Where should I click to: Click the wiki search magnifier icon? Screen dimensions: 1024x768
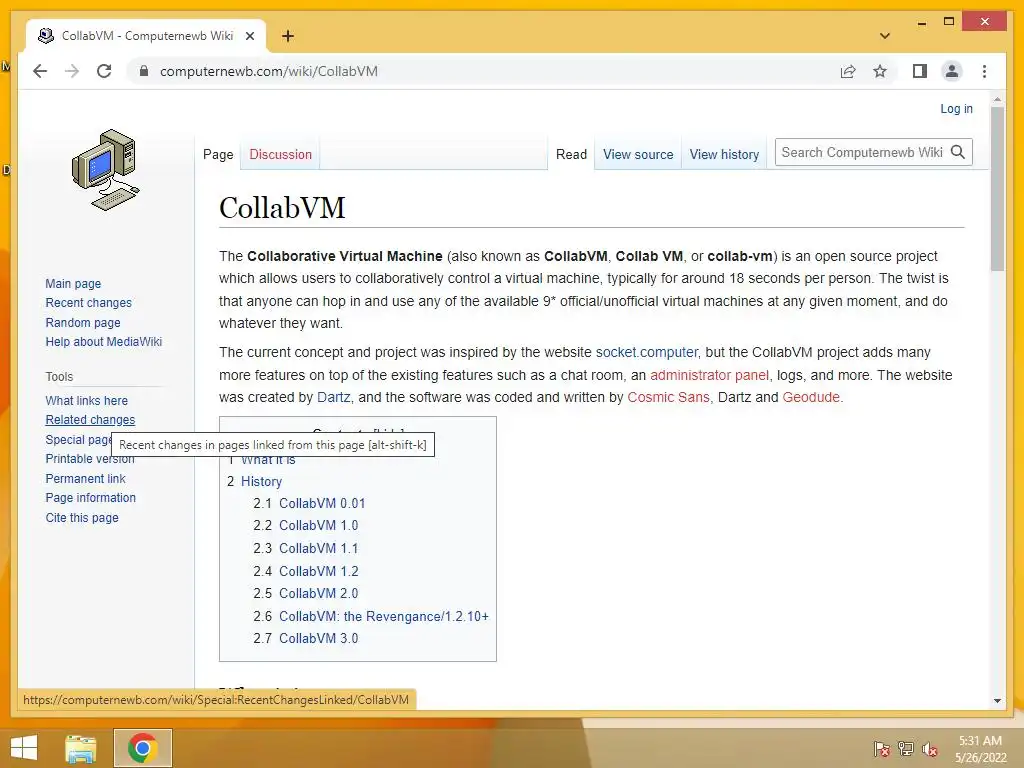(958, 152)
